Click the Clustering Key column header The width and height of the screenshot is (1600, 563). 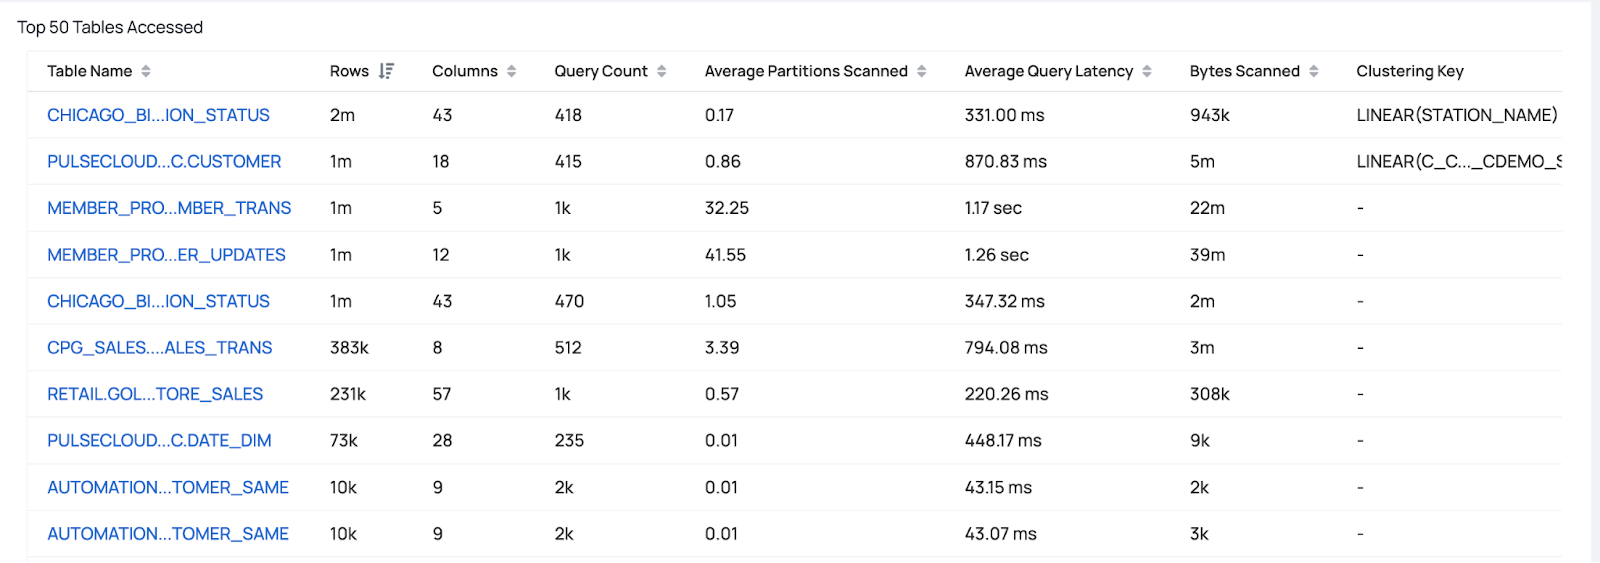tap(1409, 71)
